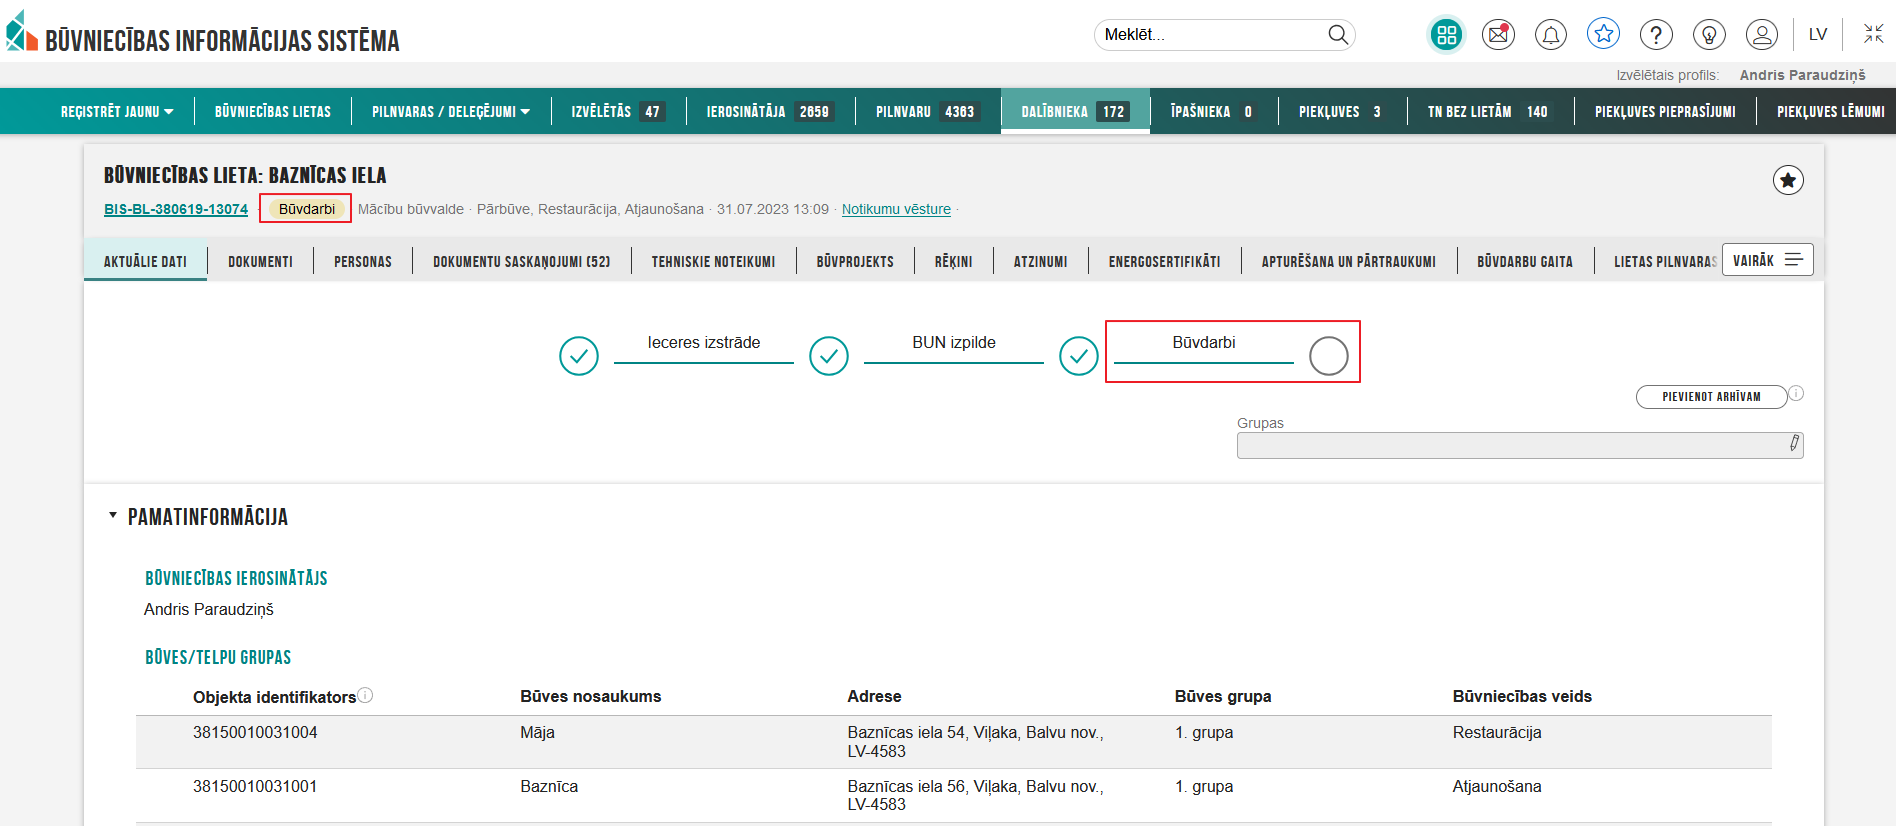
Task: Select object identifier 38150010031004
Action: pos(255,732)
